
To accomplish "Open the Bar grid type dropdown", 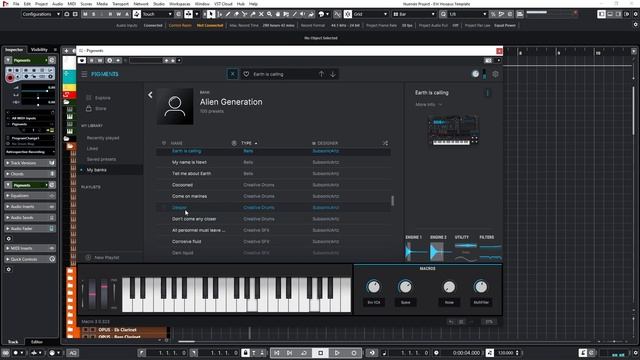I will coord(414,14).
